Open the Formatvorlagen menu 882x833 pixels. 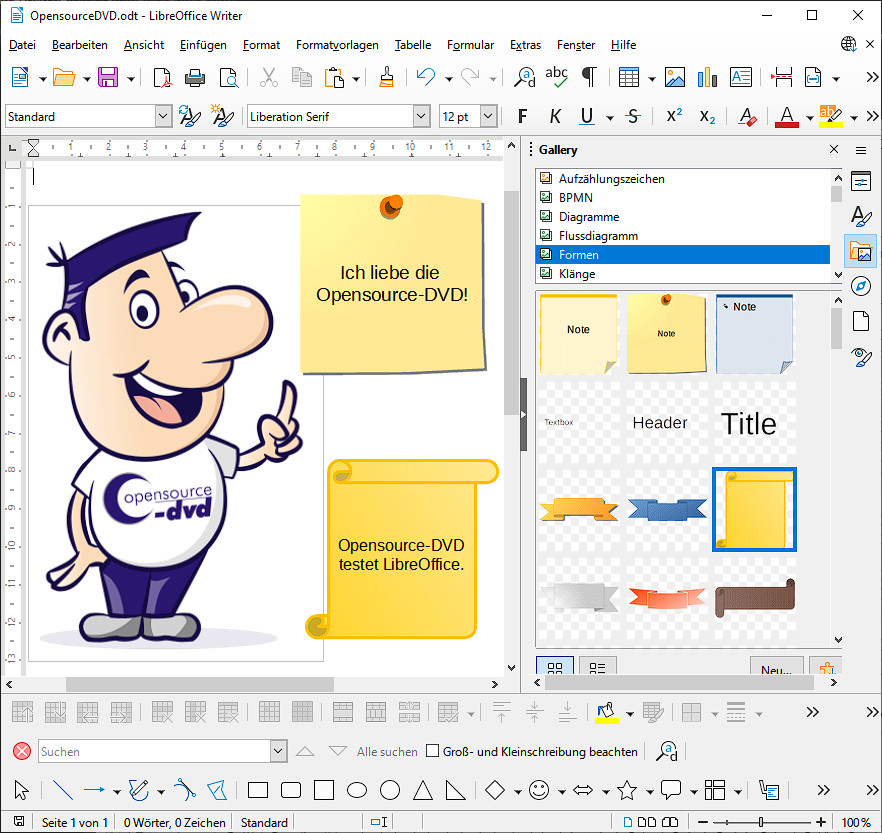pos(337,45)
